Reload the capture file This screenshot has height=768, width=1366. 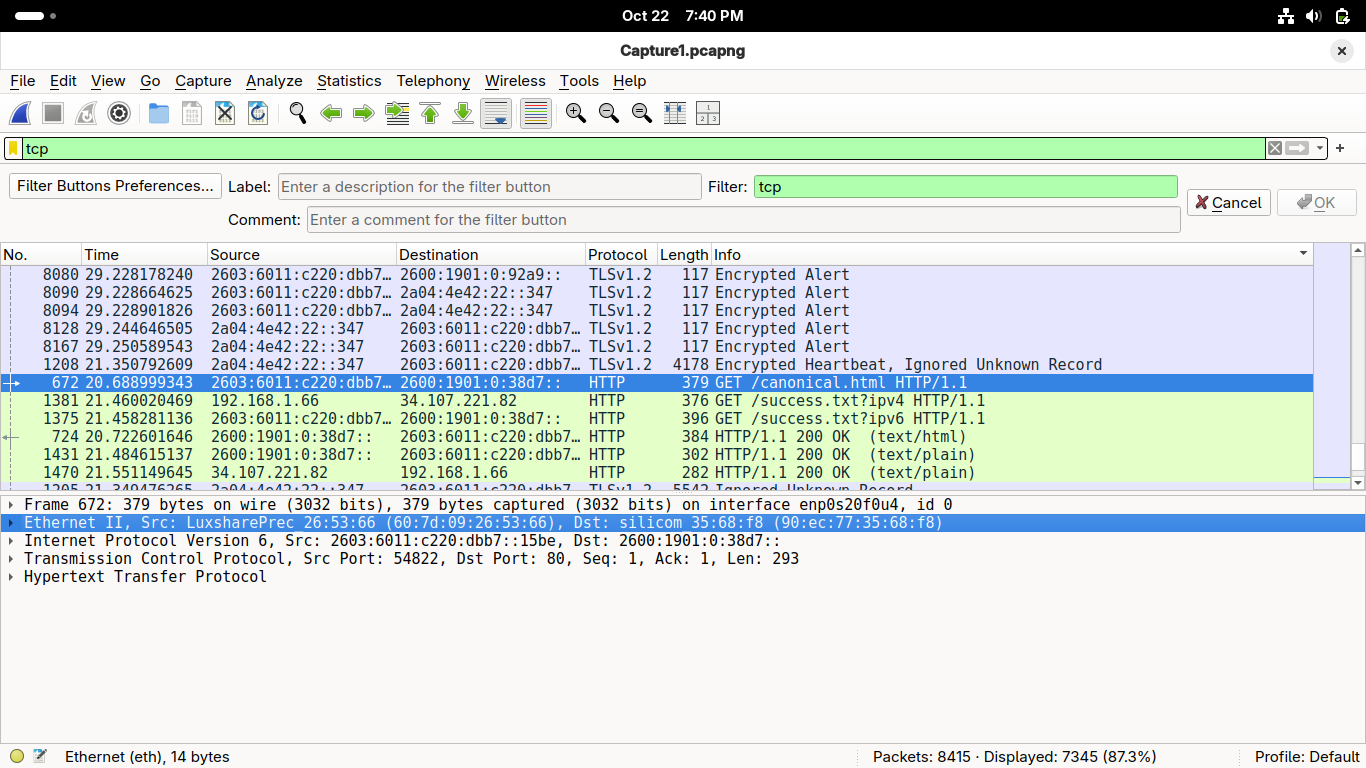[258, 114]
